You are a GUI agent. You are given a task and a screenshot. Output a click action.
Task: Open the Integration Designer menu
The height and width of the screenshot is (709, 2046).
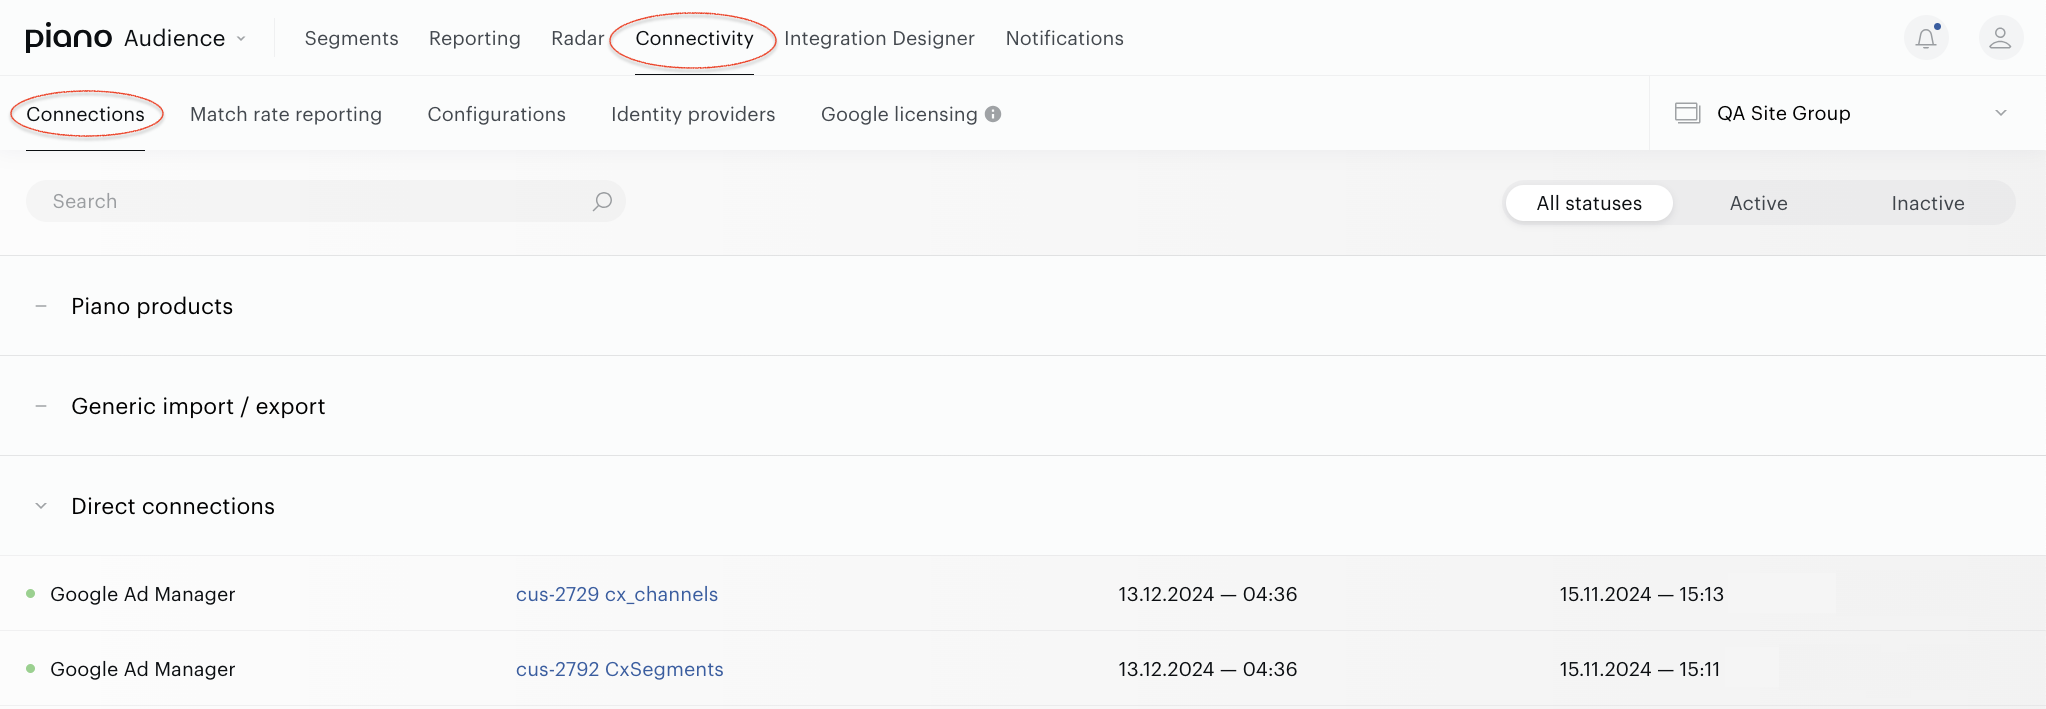(879, 38)
